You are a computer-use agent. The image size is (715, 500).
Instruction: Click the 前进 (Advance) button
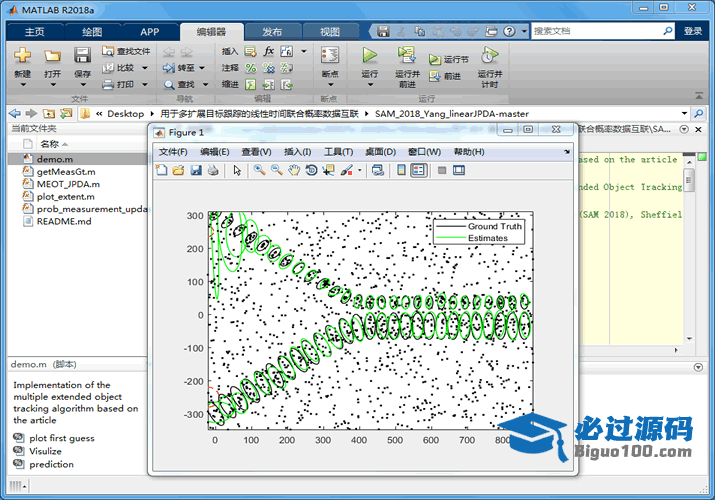pos(446,76)
